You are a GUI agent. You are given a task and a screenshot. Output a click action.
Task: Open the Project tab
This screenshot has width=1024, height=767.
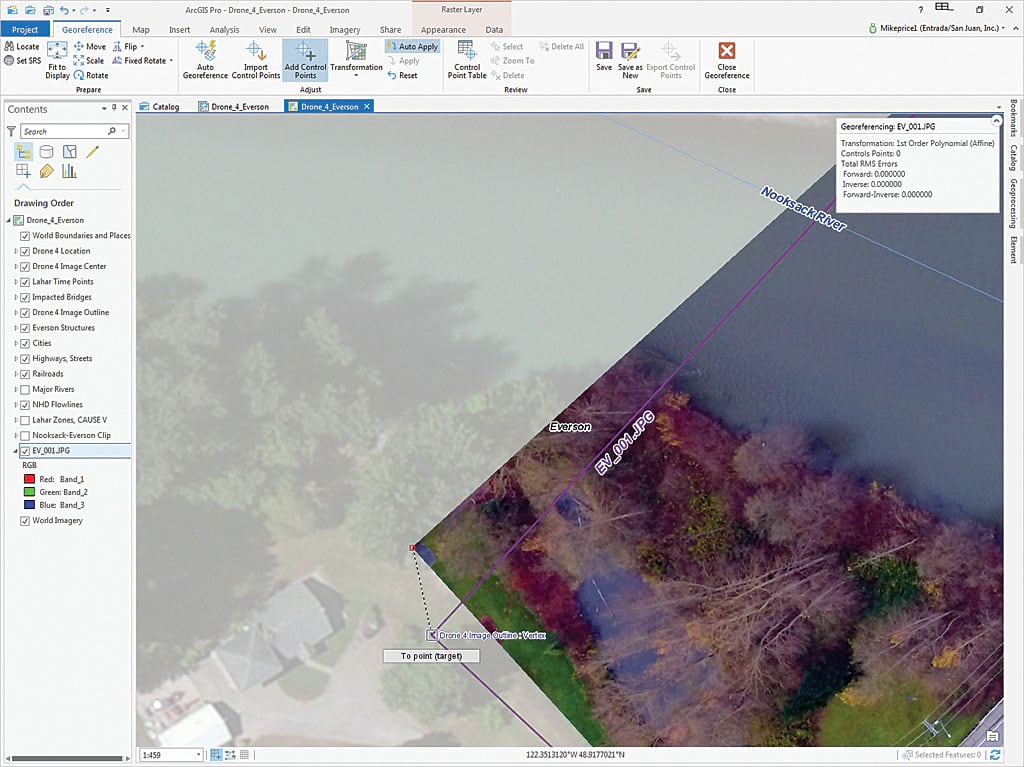25,29
